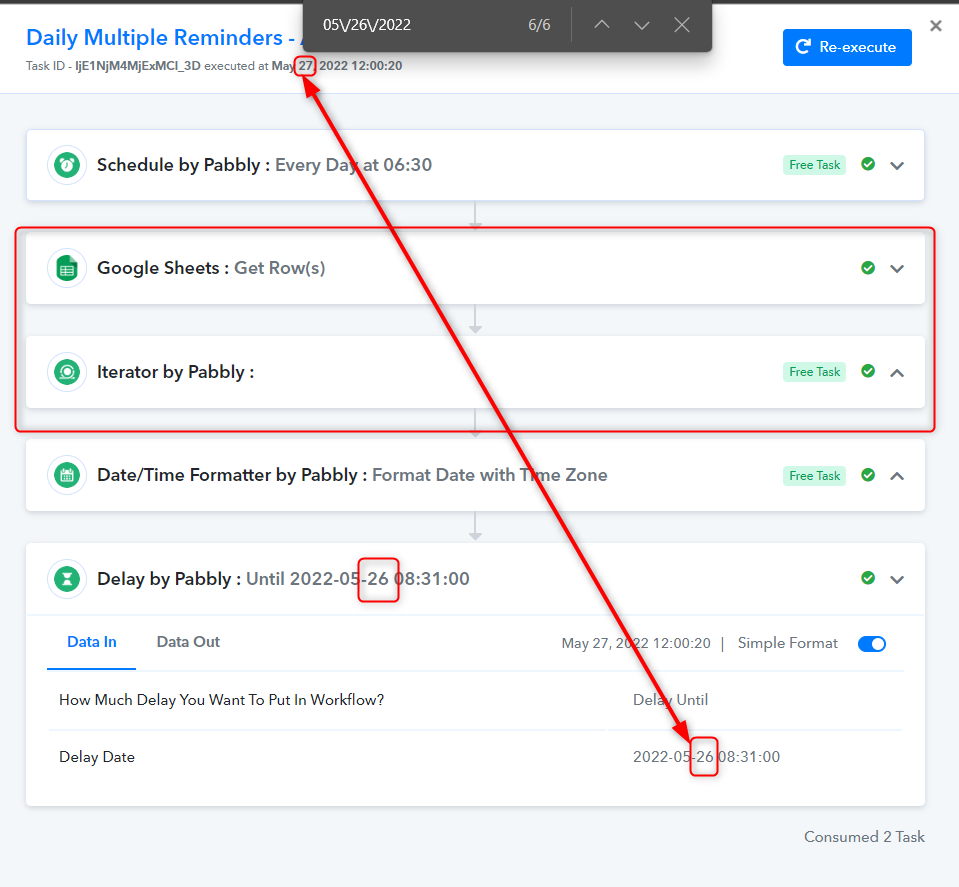Expand the Google Sheets Get Row(s) step
This screenshot has width=959, height=887.
897,269
